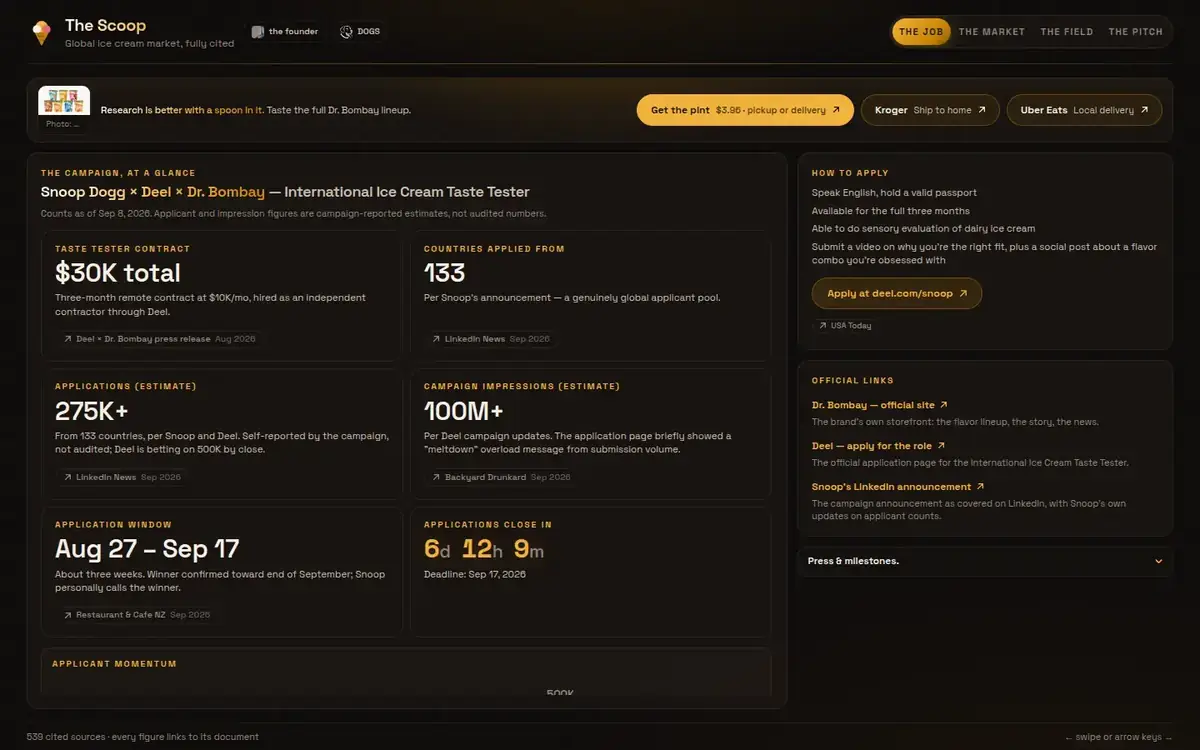
Task: Click Get the pint $3.96 button
Action: [745, 110]
